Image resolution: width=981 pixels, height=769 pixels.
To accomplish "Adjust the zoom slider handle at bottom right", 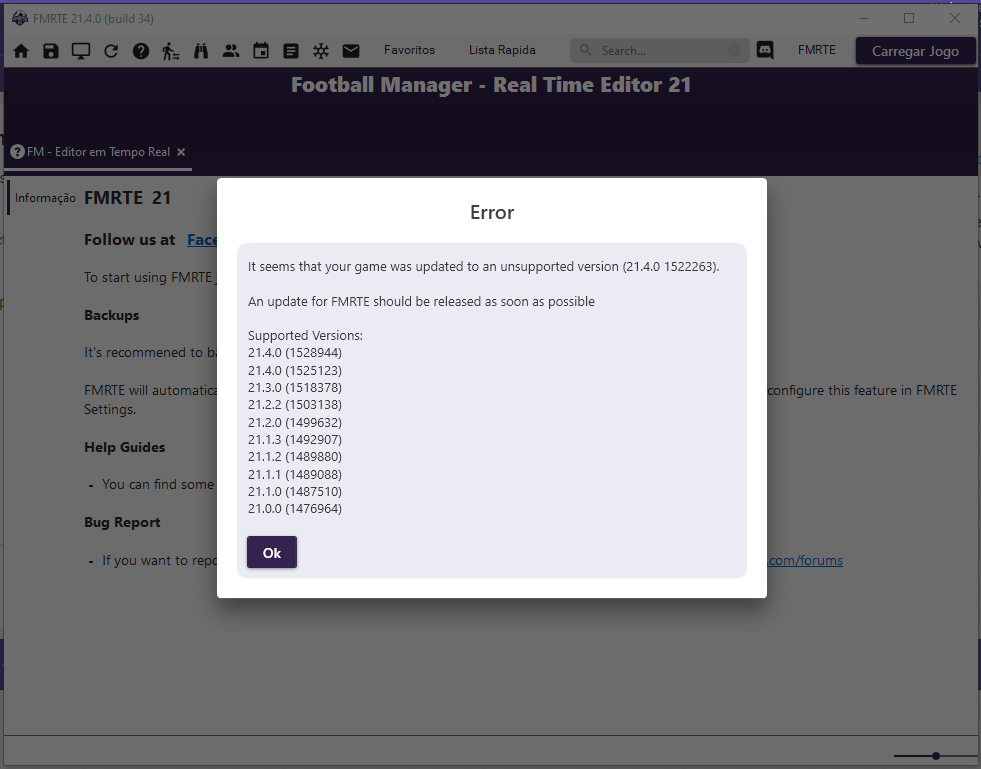I will coord(936,756).
